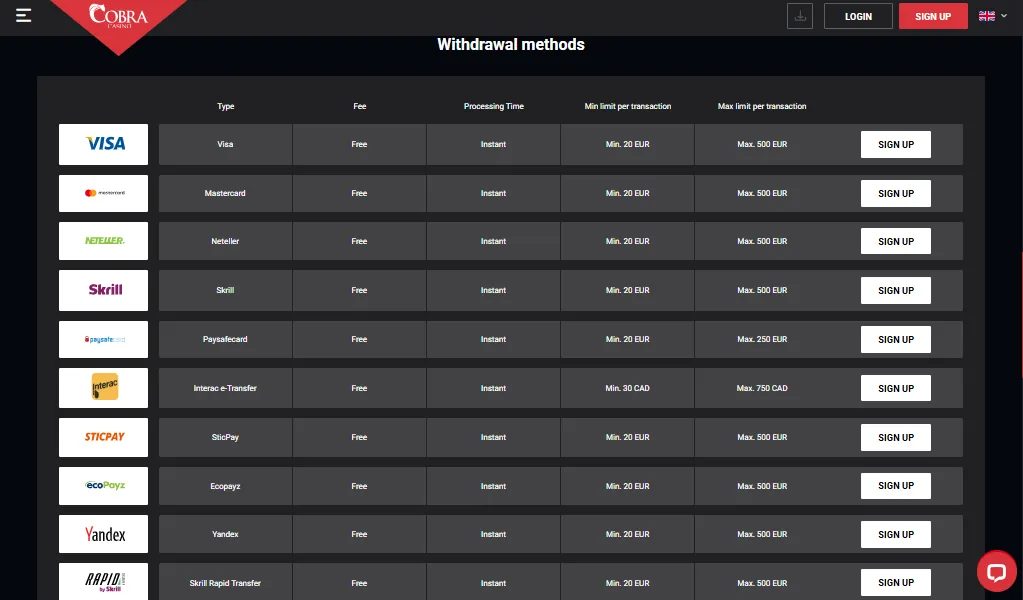
Task: Click the Withdrawal methods heading
Action: point(511,44)
